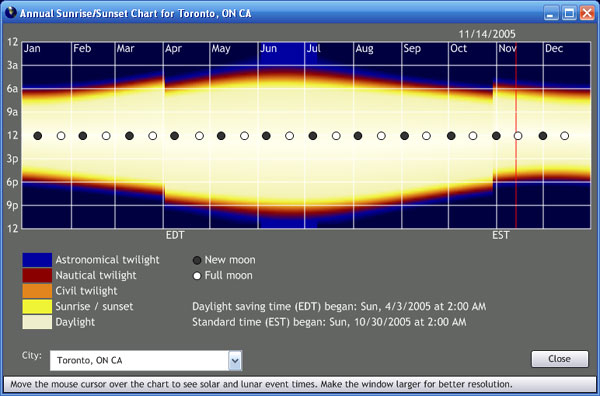Click the EDT label below the chart
Viewport: 600px width, 396px height.
175,235
